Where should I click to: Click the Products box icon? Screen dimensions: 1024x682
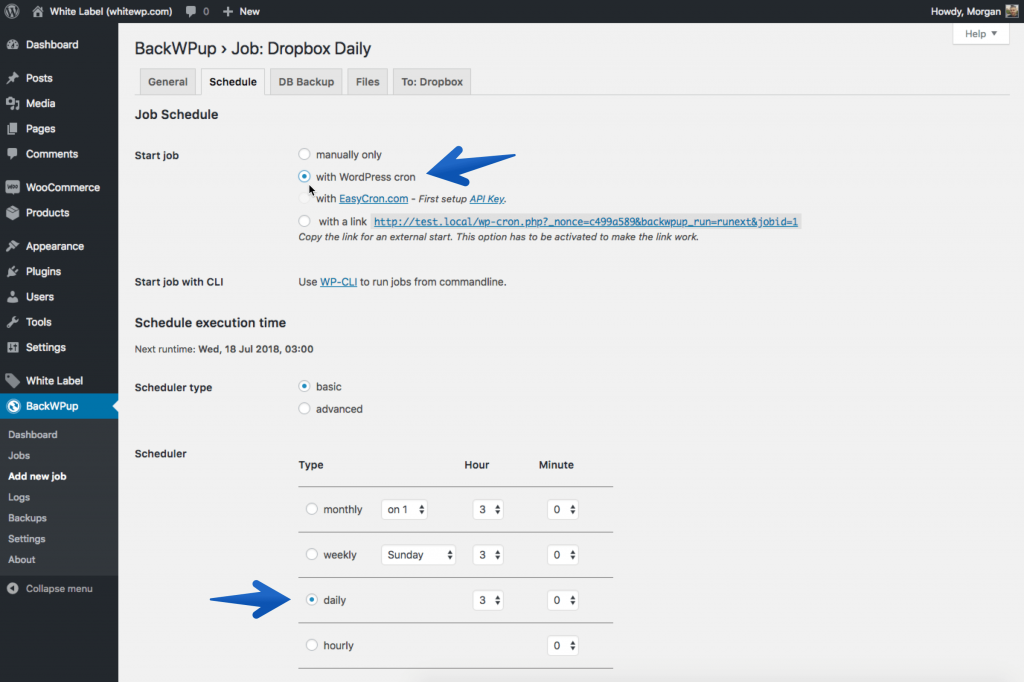click(12, 212)
